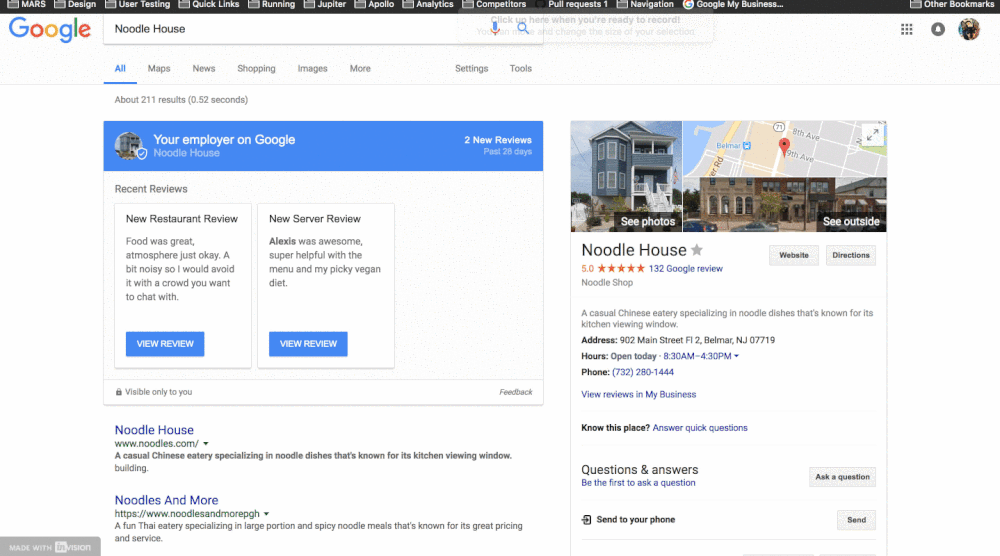Viewport: 1000px width, 556px height.
Task: Open View reviews in My Business
Action: 638,395
